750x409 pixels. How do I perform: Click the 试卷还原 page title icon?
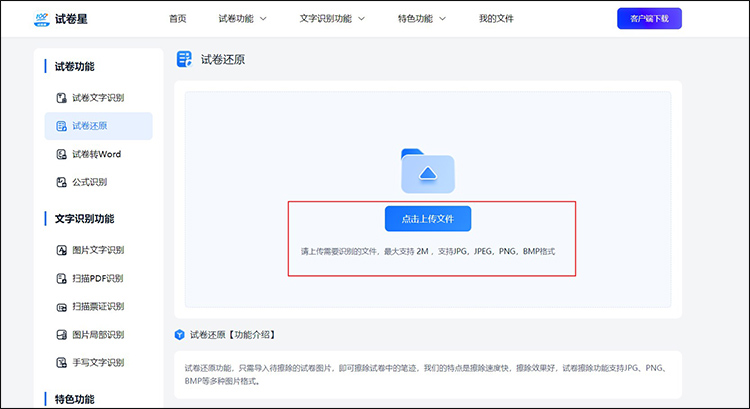click(x=184, y=59)
